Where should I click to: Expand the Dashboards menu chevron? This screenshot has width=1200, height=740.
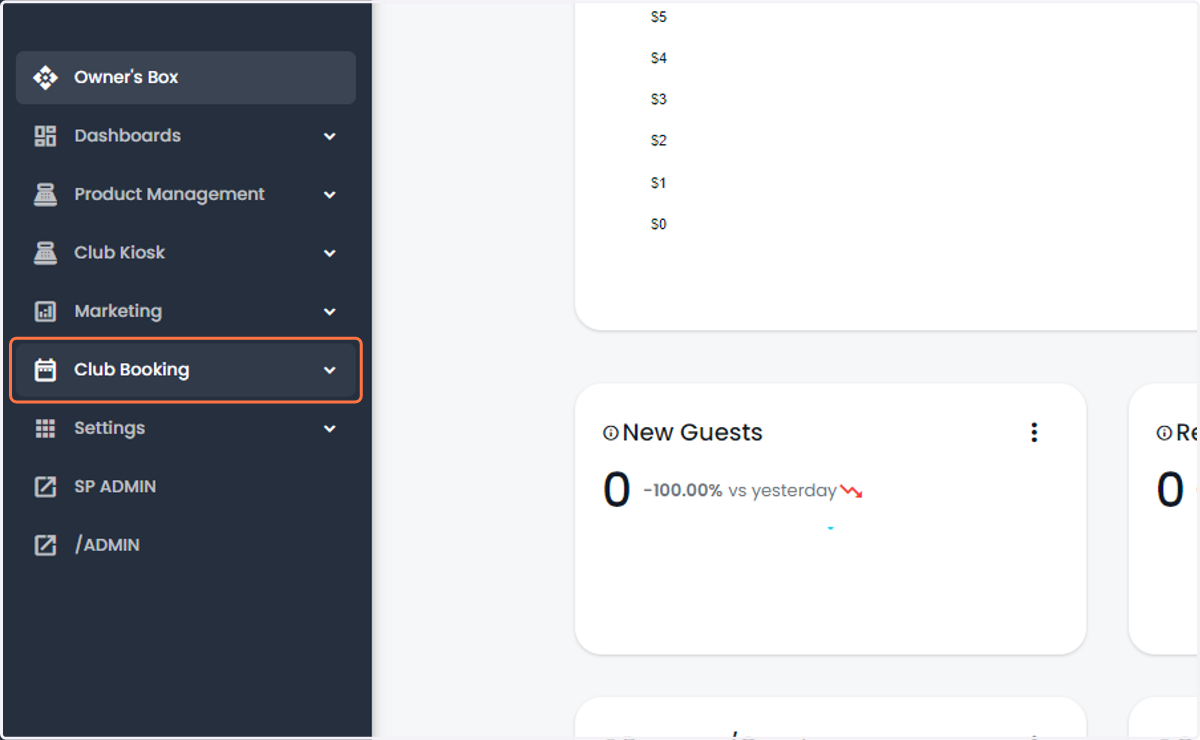(x=330, y=136)
